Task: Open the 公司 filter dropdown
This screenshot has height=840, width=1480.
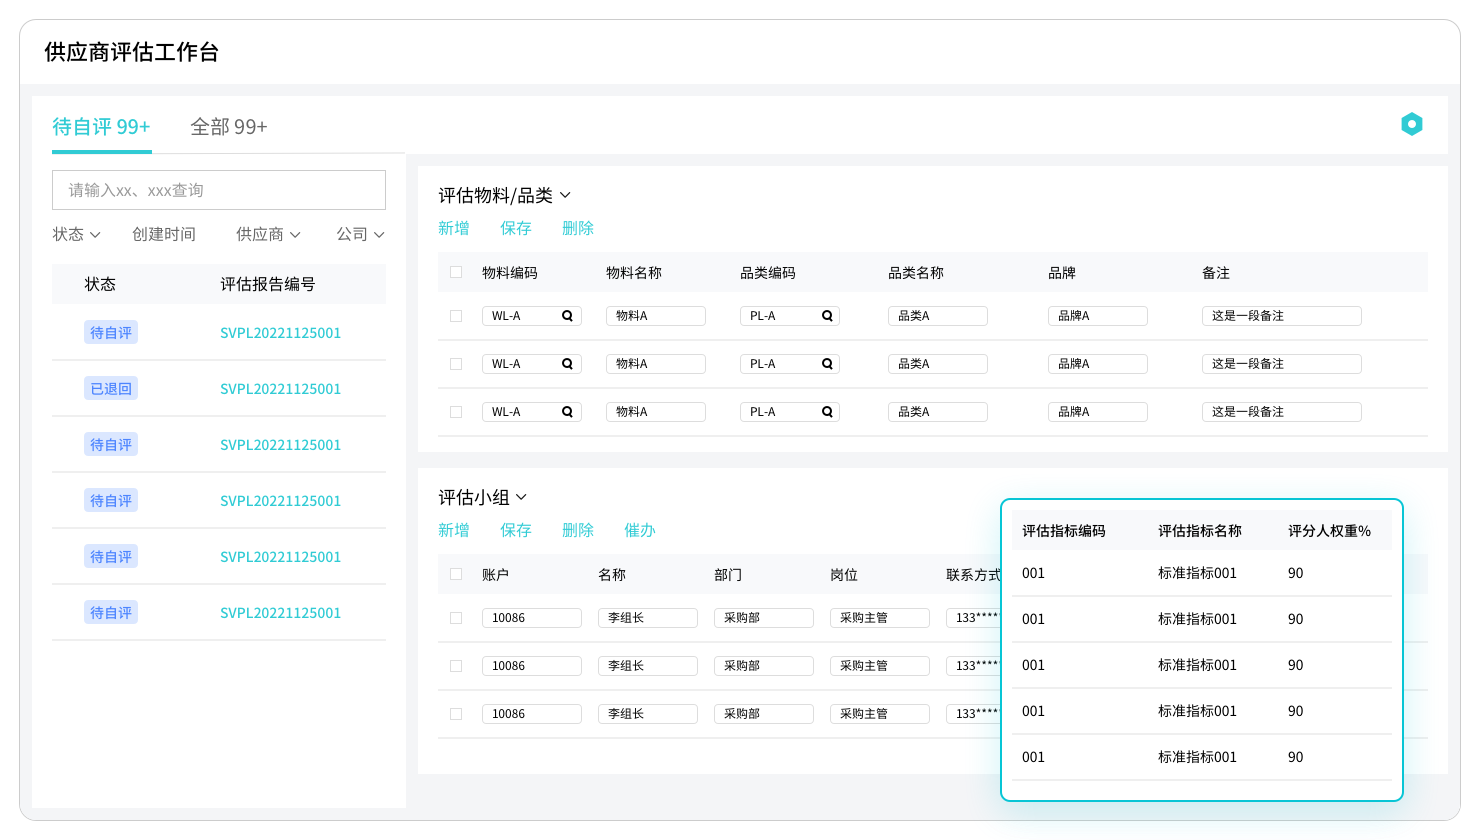Action: (360, 234)
